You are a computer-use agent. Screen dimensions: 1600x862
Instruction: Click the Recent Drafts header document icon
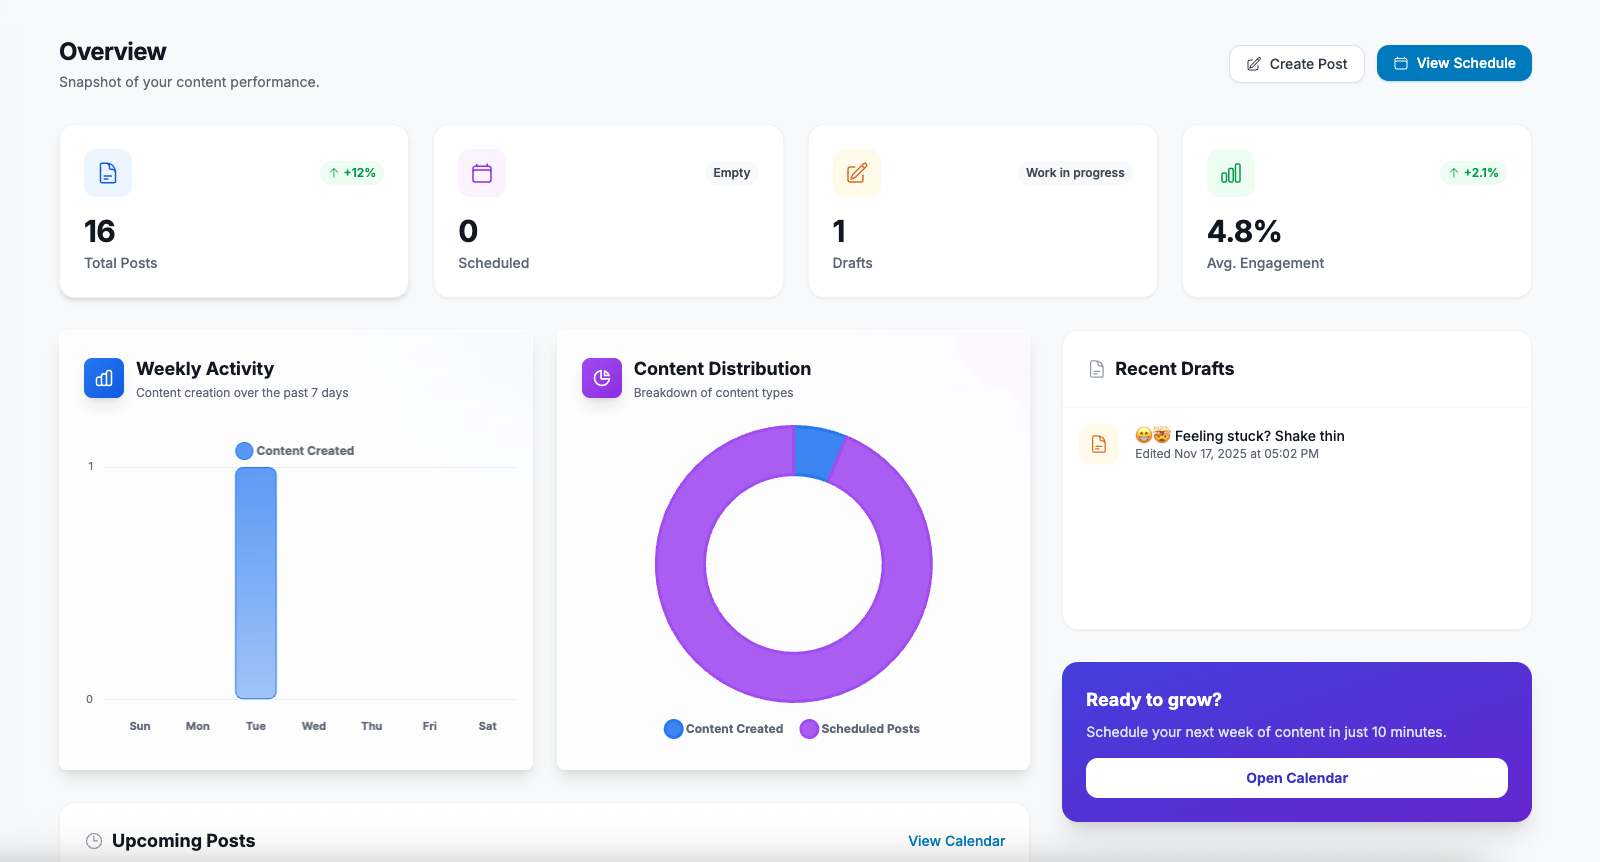[1097, 369]
